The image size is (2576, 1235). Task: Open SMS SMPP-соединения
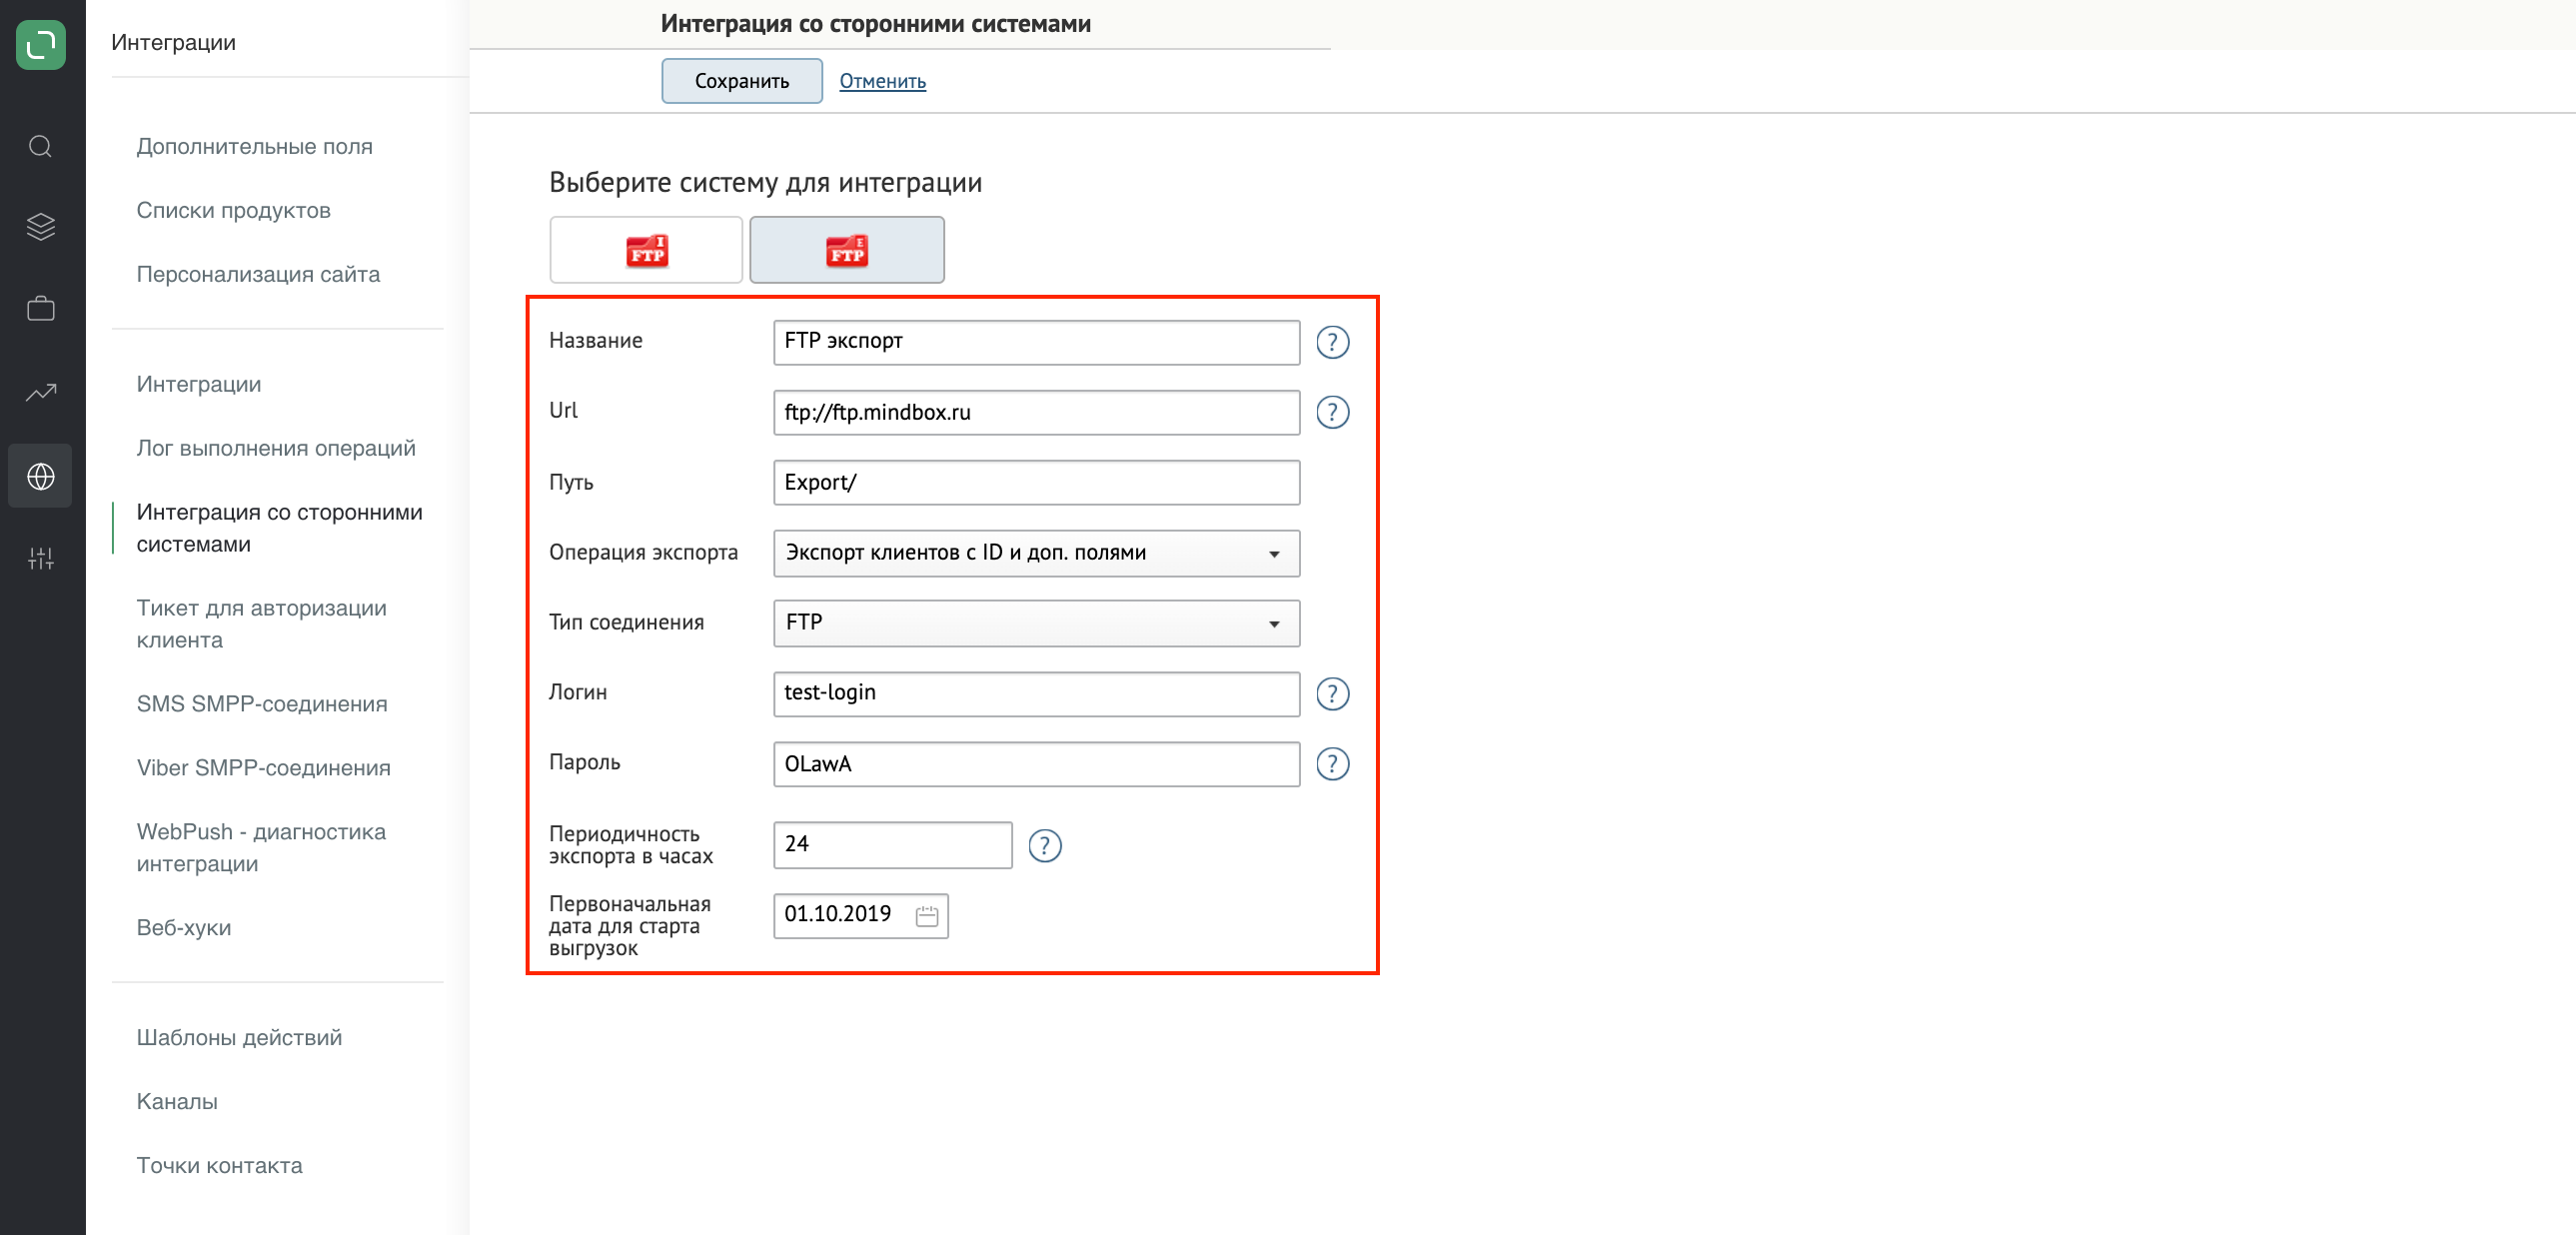pos(262,704)
